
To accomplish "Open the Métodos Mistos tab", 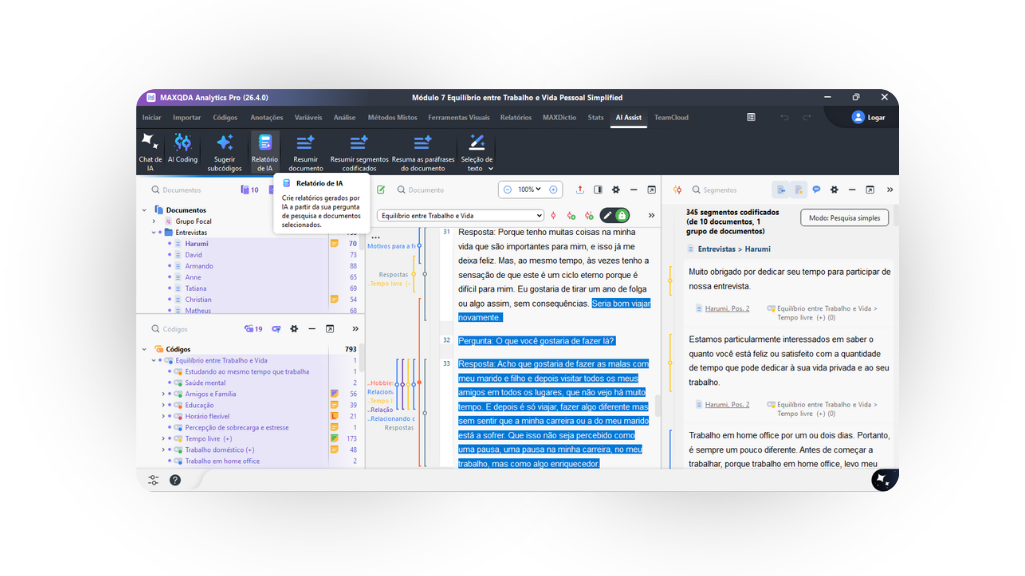I will point(392,118).
